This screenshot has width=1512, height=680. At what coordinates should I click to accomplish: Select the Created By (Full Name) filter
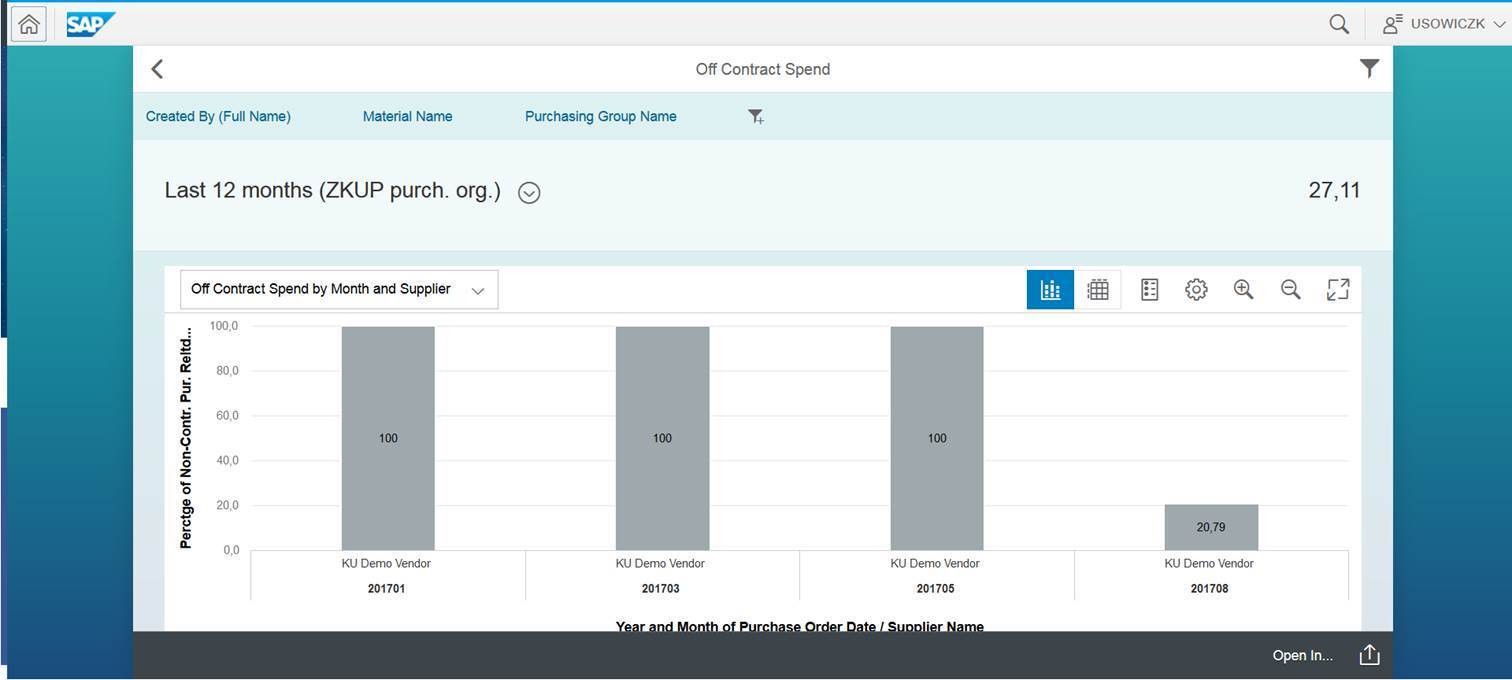point(218,116)
